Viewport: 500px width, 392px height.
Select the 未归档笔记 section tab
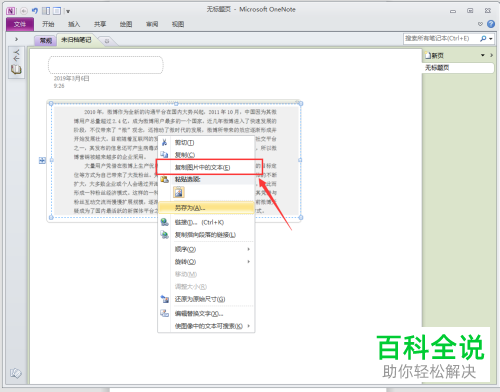click(76, 40)
